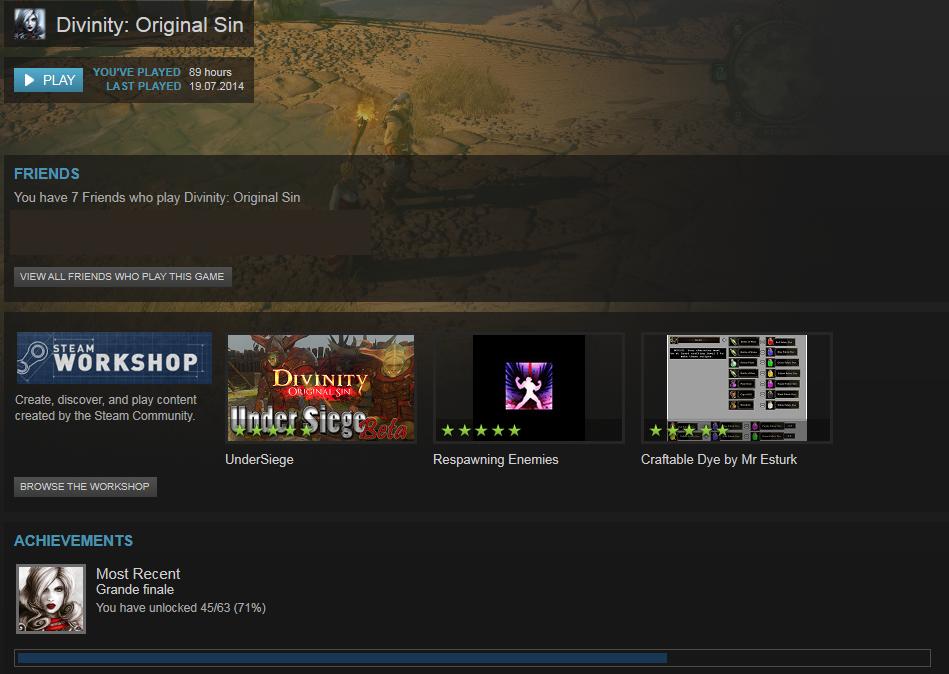Open the Respawning Enemies workshop thumbnail

click(x=528, y=388)
